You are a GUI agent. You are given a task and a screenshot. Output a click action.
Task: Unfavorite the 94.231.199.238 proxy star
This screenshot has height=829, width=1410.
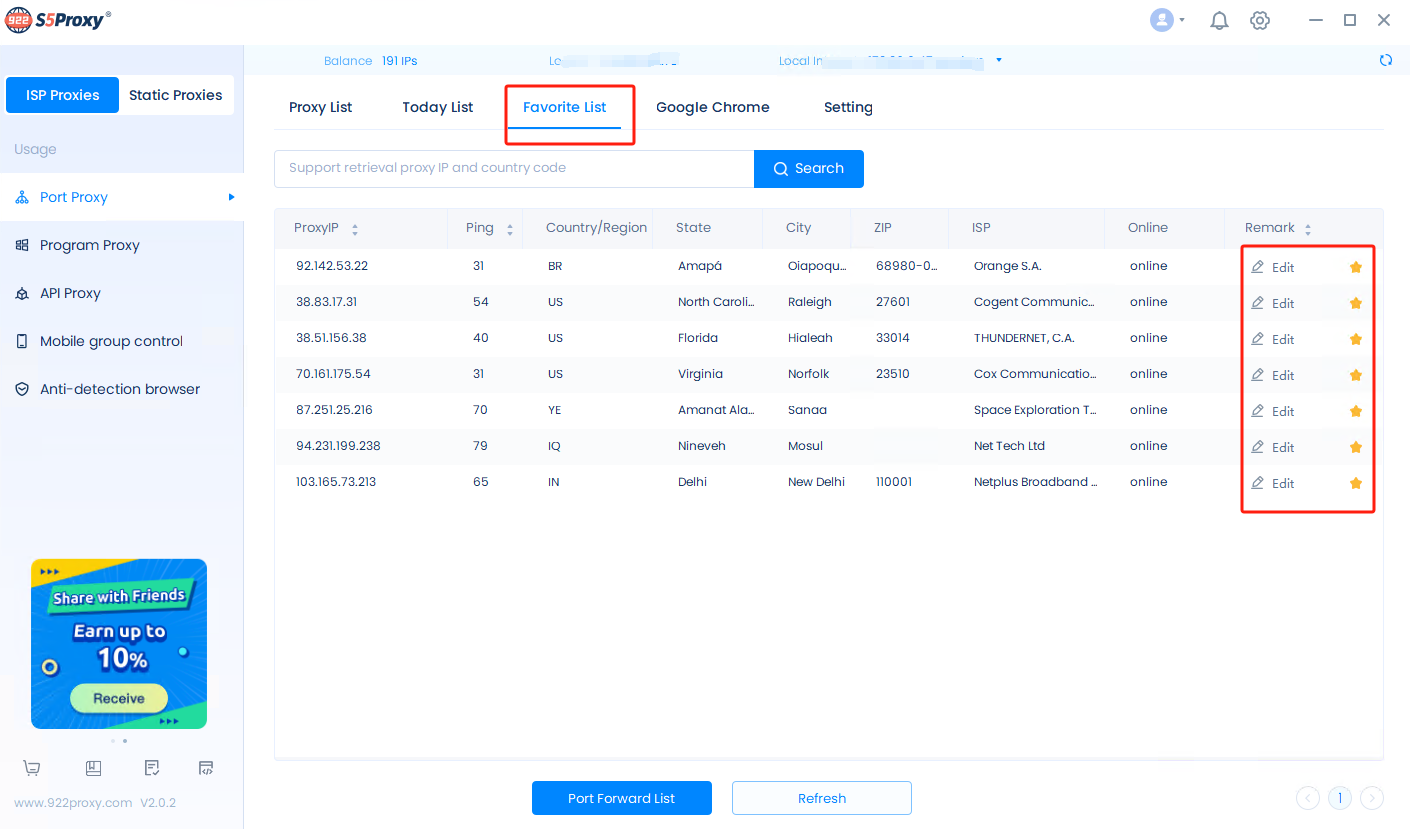(1356, 447)
